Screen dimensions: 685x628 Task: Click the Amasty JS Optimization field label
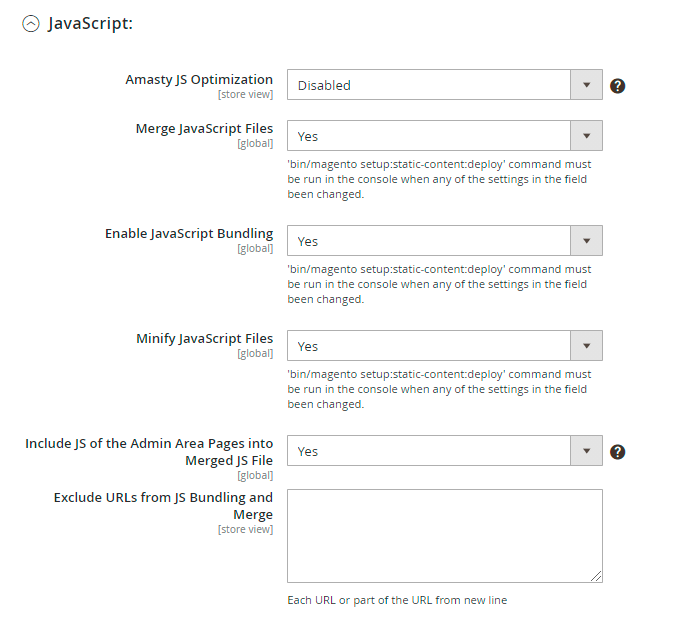click(x=199, y=79)
